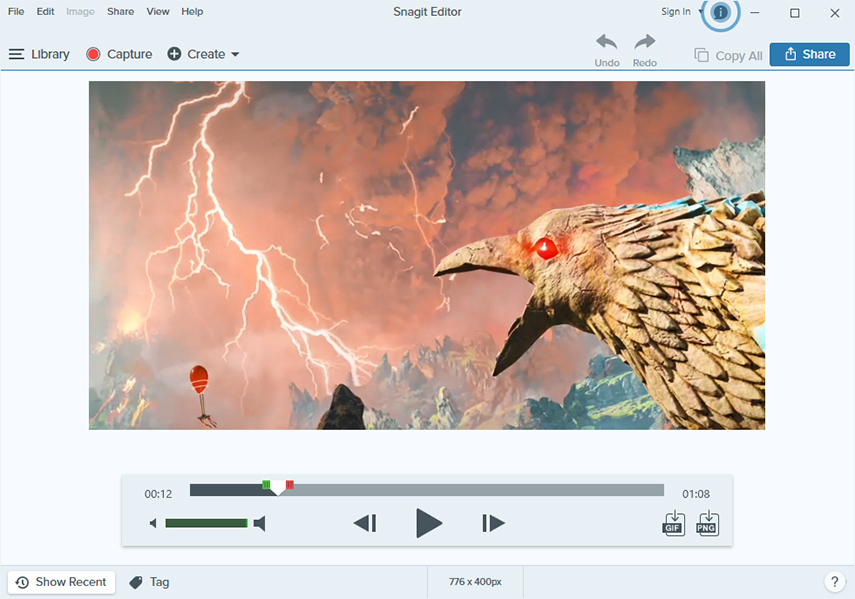Save current frame as PNG
The width and height of the screenshot is (855, 599).
(708, 523)
